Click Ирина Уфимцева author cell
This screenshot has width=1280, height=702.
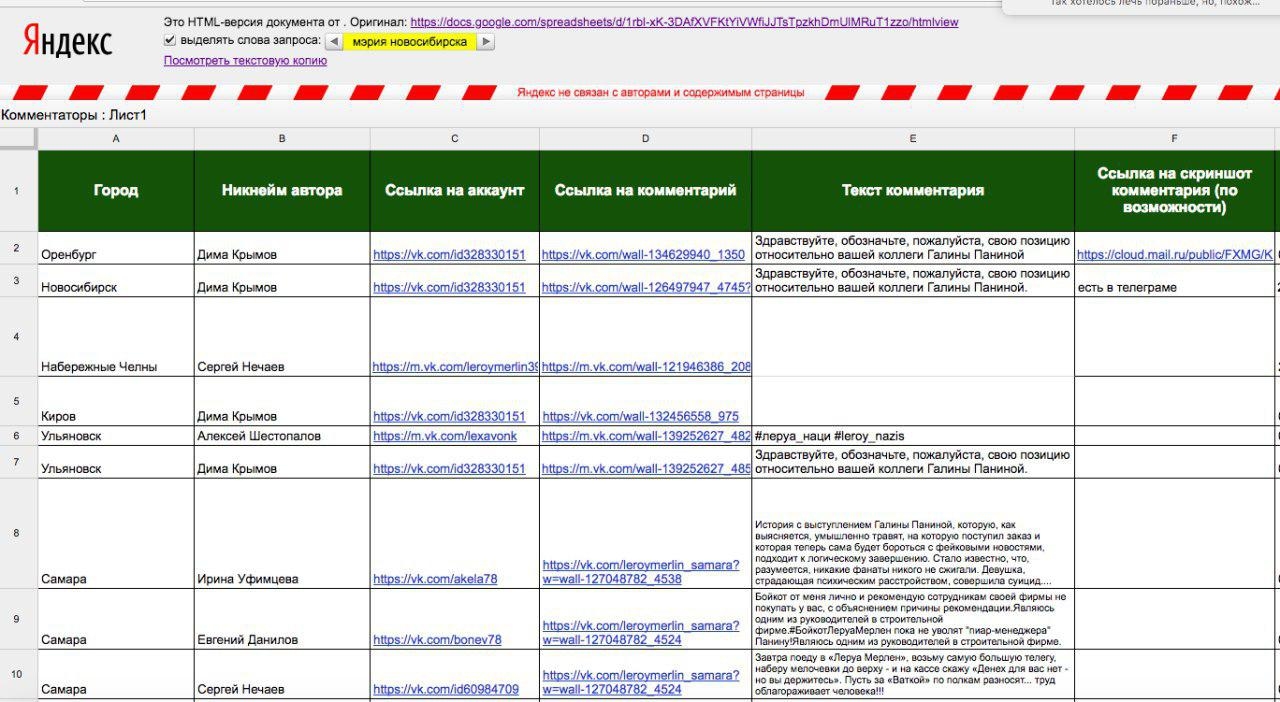pyautogui.click(x=282, y=533)
